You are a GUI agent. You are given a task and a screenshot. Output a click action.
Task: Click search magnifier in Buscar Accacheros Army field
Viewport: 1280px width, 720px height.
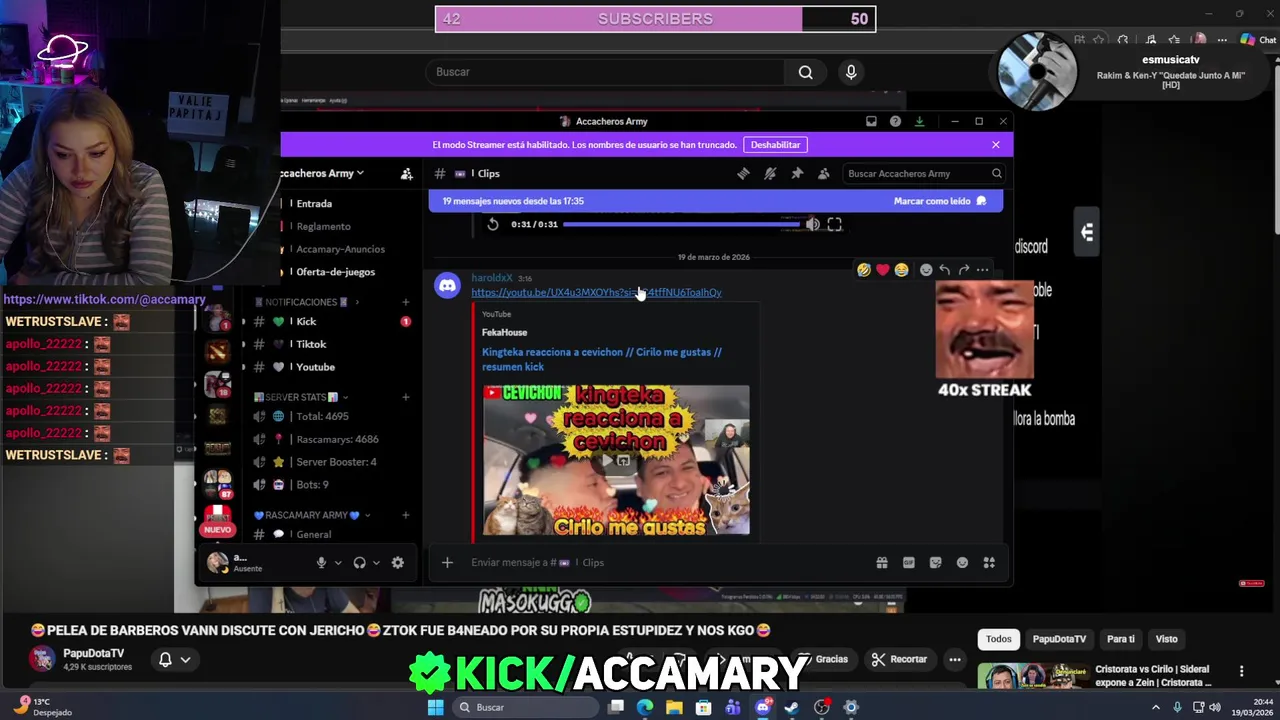996,173
